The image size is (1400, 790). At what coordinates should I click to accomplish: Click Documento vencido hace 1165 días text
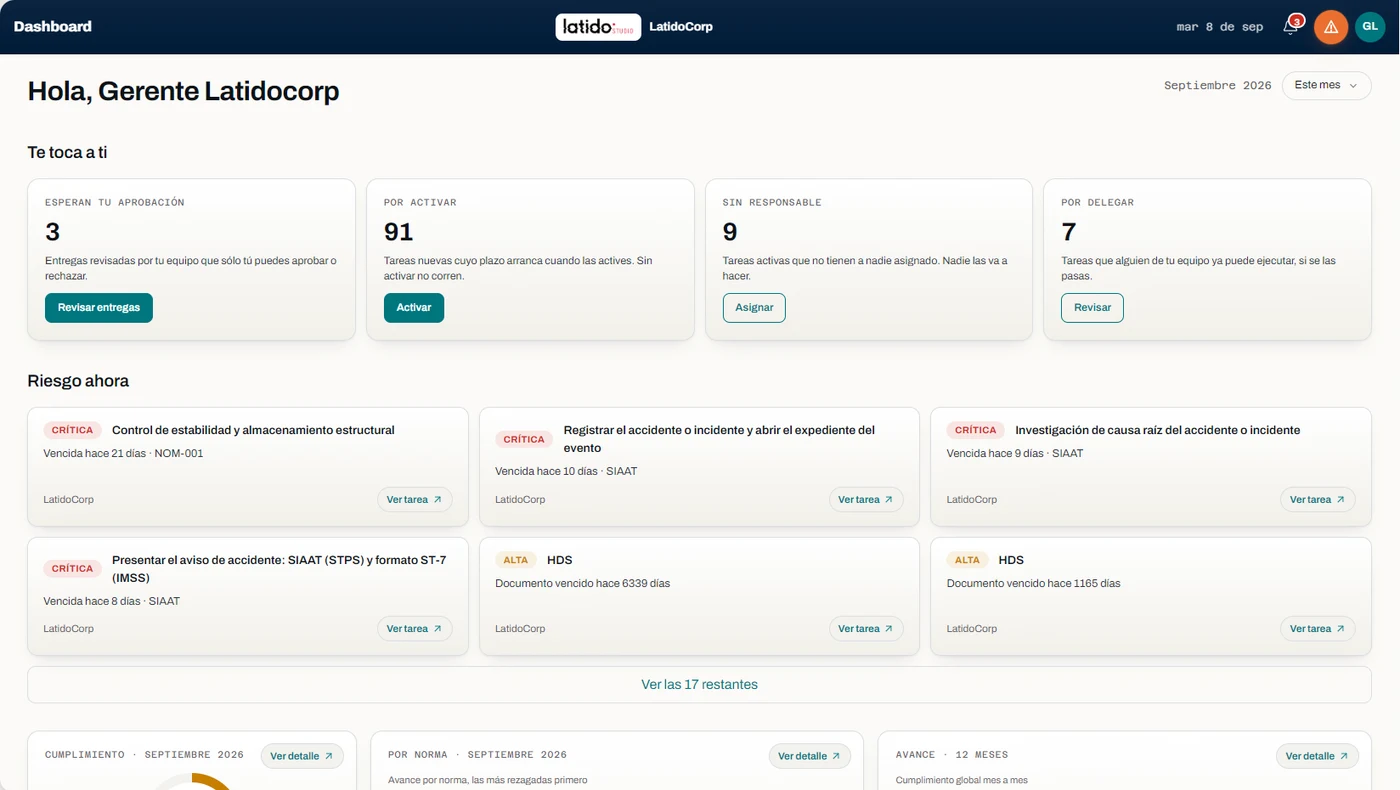click(x=1033, y=583)
